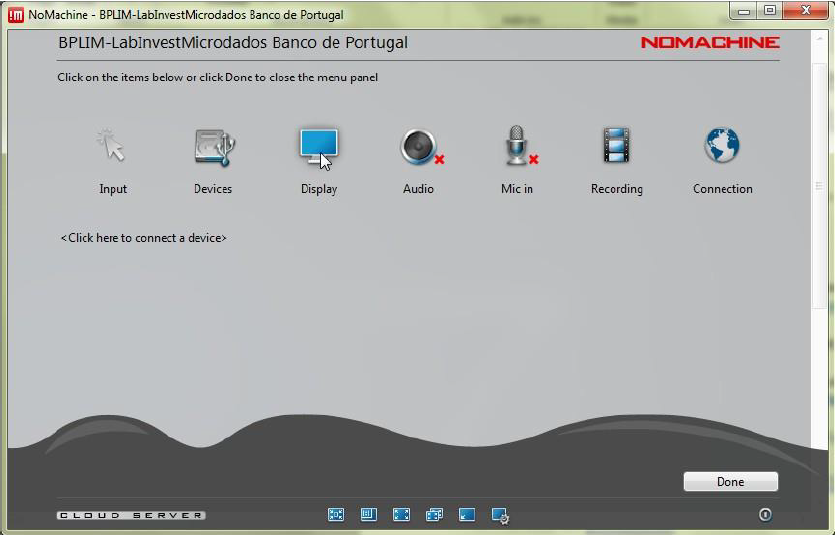
Task: Open display settings via monitor-gear icon
Action: (x=501, y=516)
